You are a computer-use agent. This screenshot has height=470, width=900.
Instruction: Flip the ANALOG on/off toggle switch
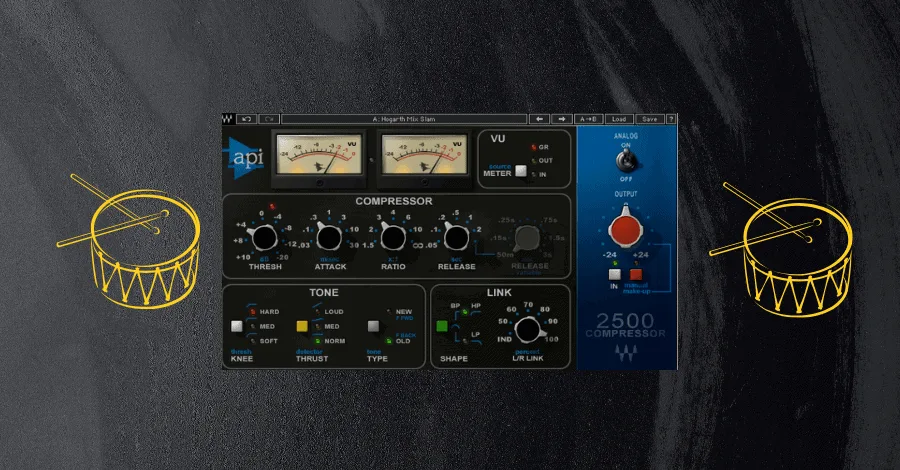tap(624, 161)
